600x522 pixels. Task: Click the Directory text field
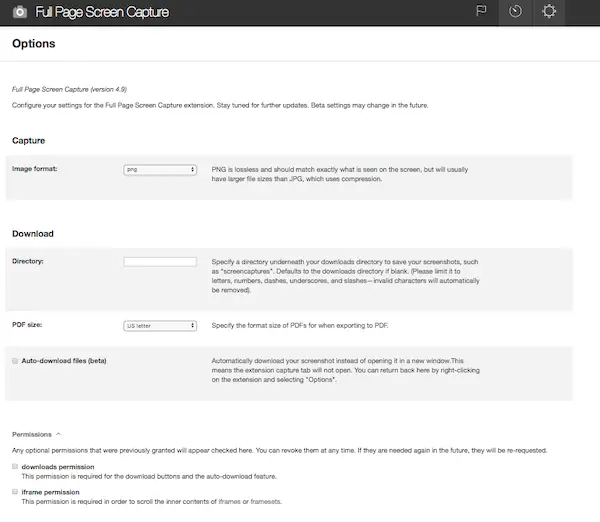160,261
